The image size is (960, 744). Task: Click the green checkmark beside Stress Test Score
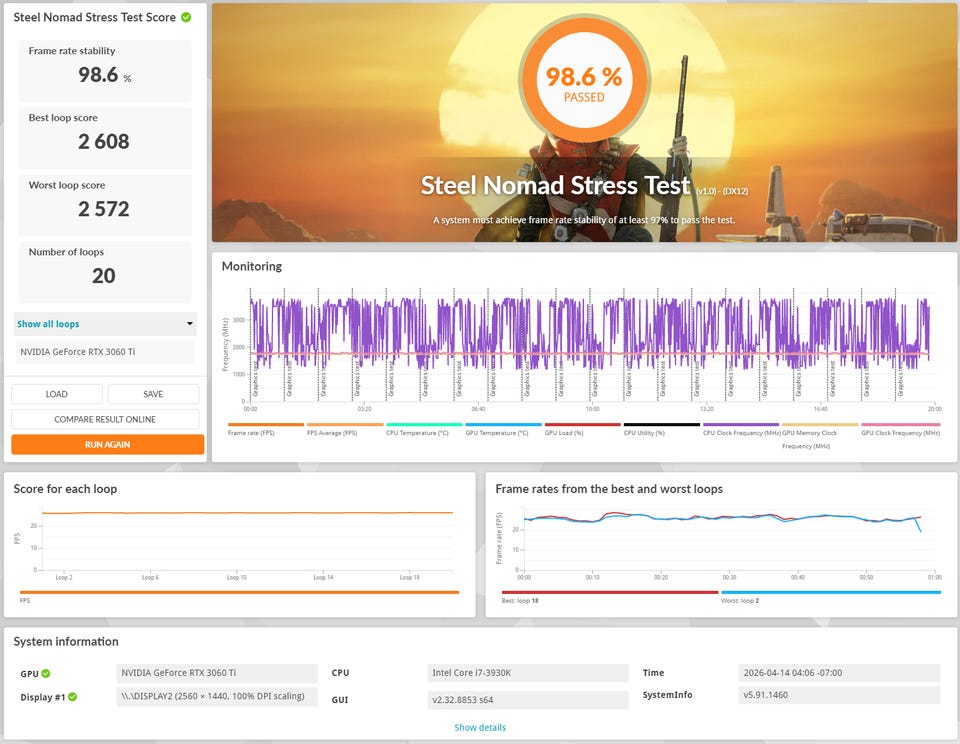coord(186,17)
